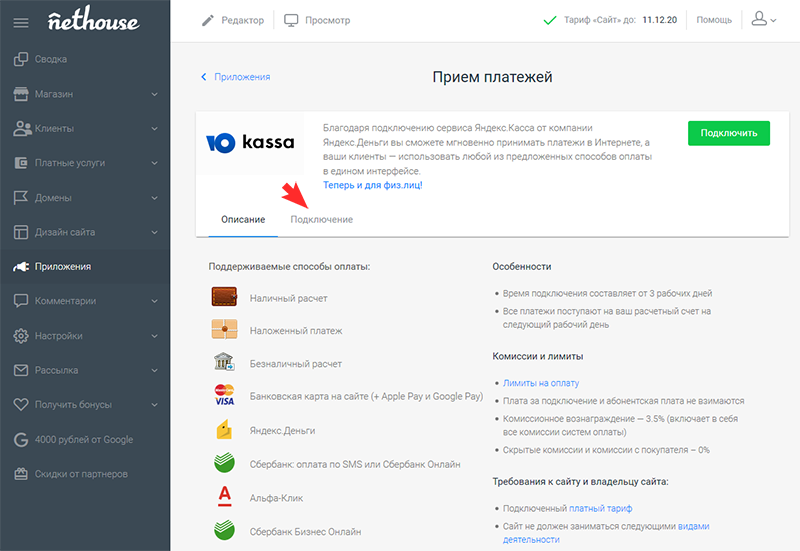800x551 pixels.
Task: Click the Google G icon
Action: click(21, 439)
